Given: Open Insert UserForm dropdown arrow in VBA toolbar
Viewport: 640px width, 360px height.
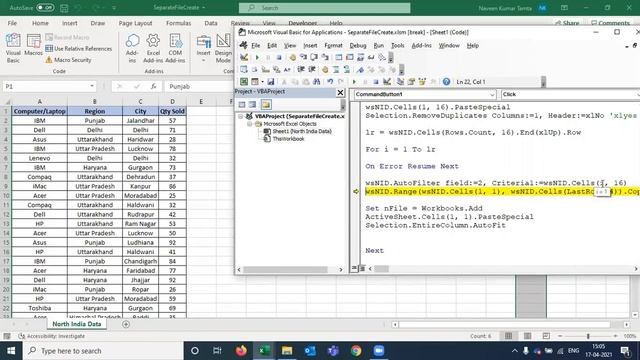Looking at the screenshot, I should 262,82.
